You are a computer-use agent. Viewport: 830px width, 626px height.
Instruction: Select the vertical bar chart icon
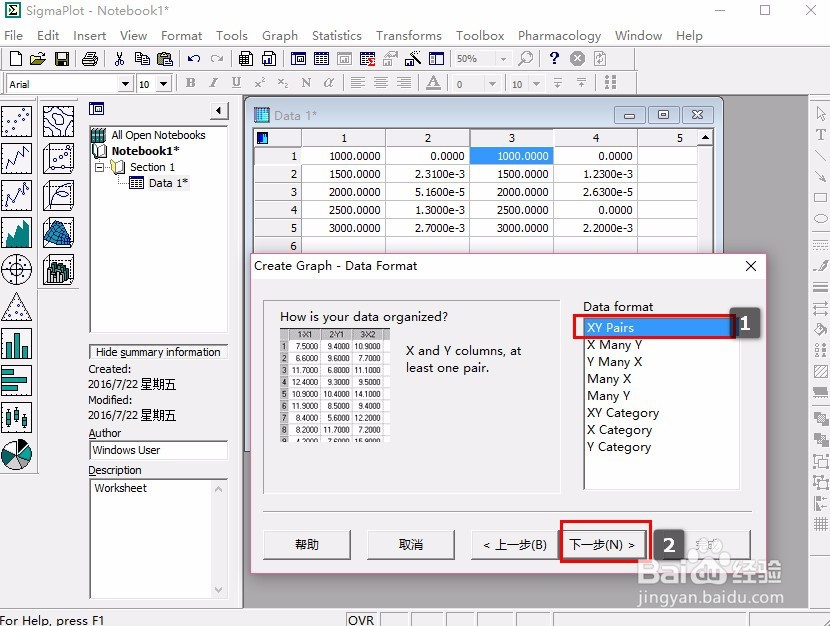(16, 343)
